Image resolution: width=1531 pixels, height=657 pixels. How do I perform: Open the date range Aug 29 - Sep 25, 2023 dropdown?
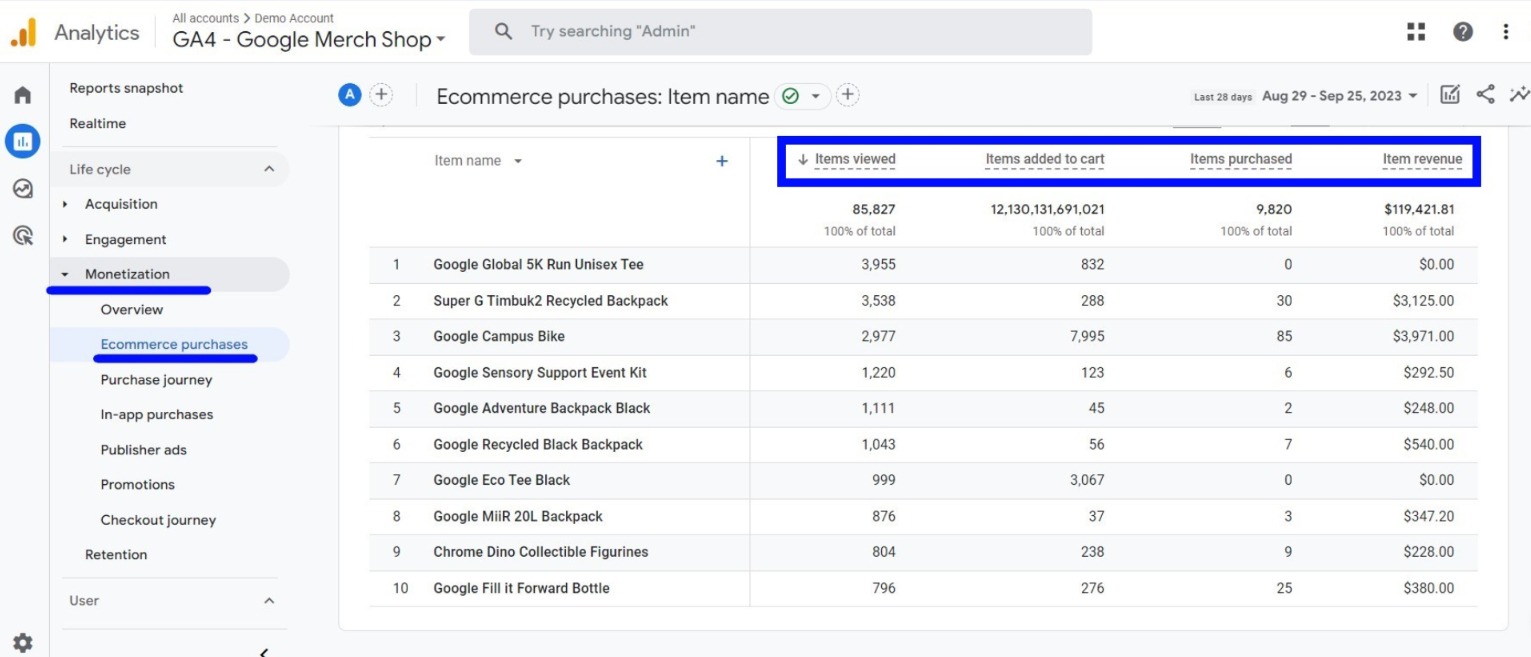click(1340, 96)
